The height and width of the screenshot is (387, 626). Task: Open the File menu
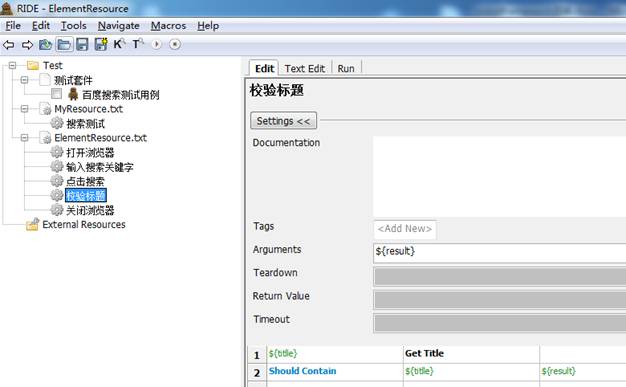[x=13, y=26]
